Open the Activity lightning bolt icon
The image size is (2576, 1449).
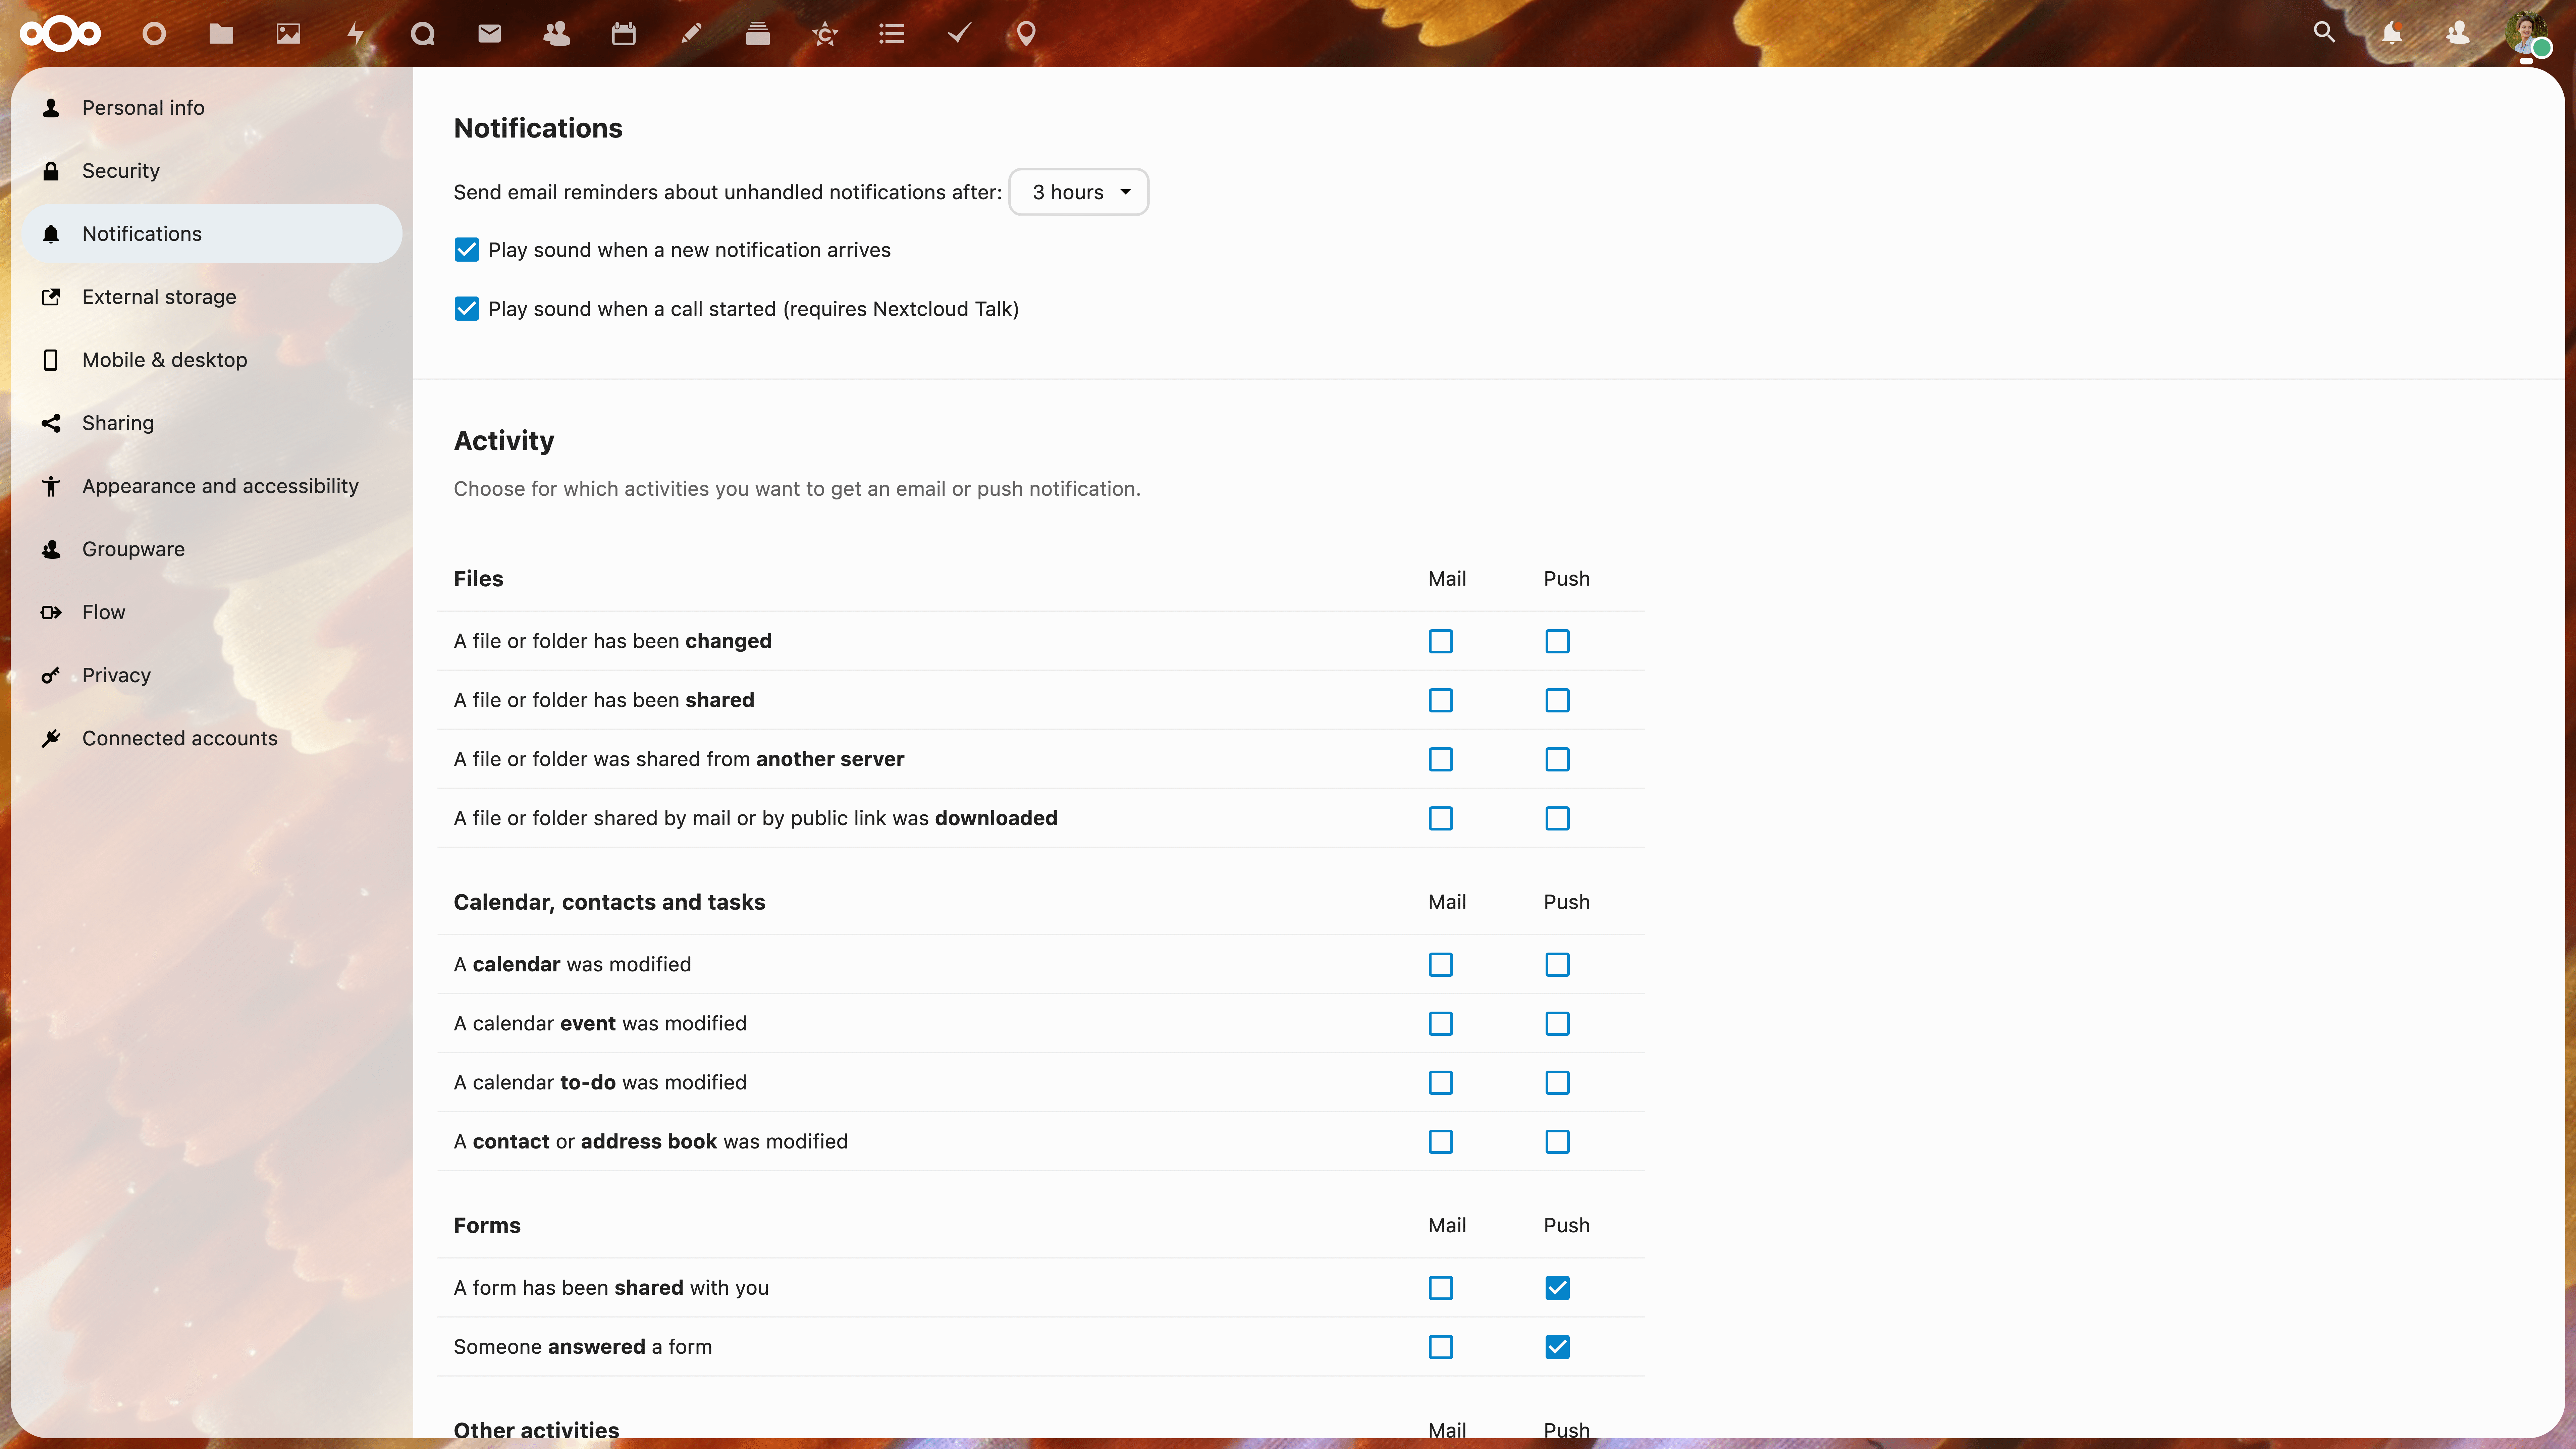click(355, 34)
